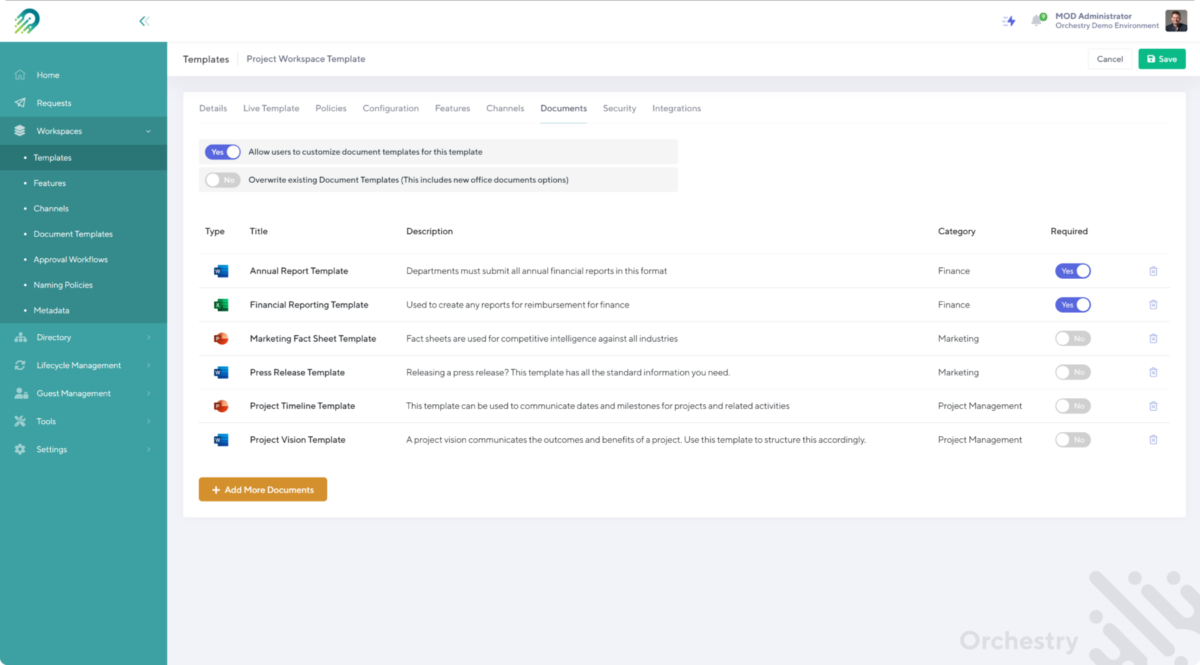
Task: Switch to the Live Template tab
Action: pos(271,108)
